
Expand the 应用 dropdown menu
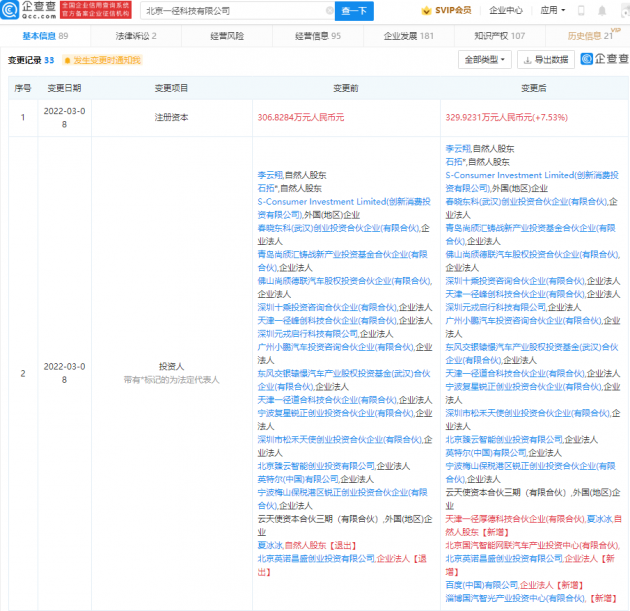(x=552, y=11)
